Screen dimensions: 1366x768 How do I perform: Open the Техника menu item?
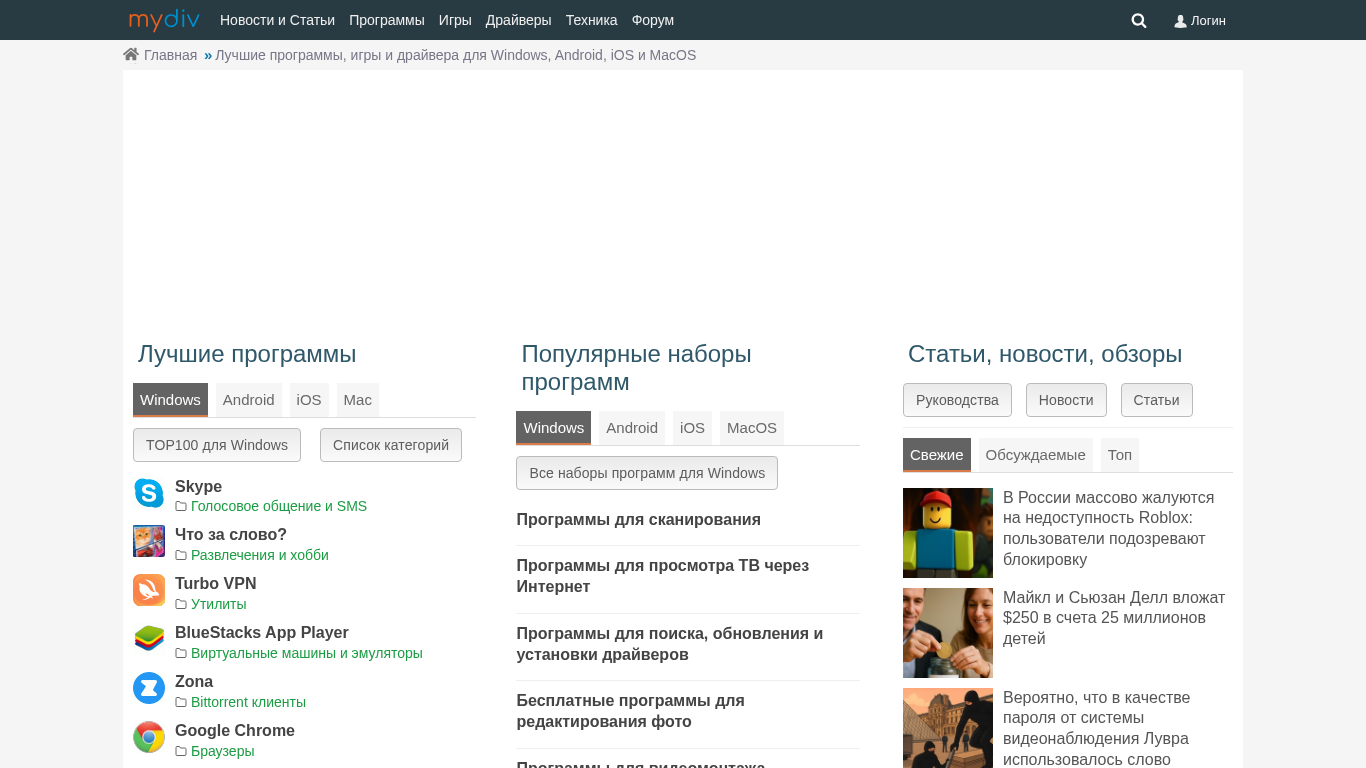tap(592, 20)
